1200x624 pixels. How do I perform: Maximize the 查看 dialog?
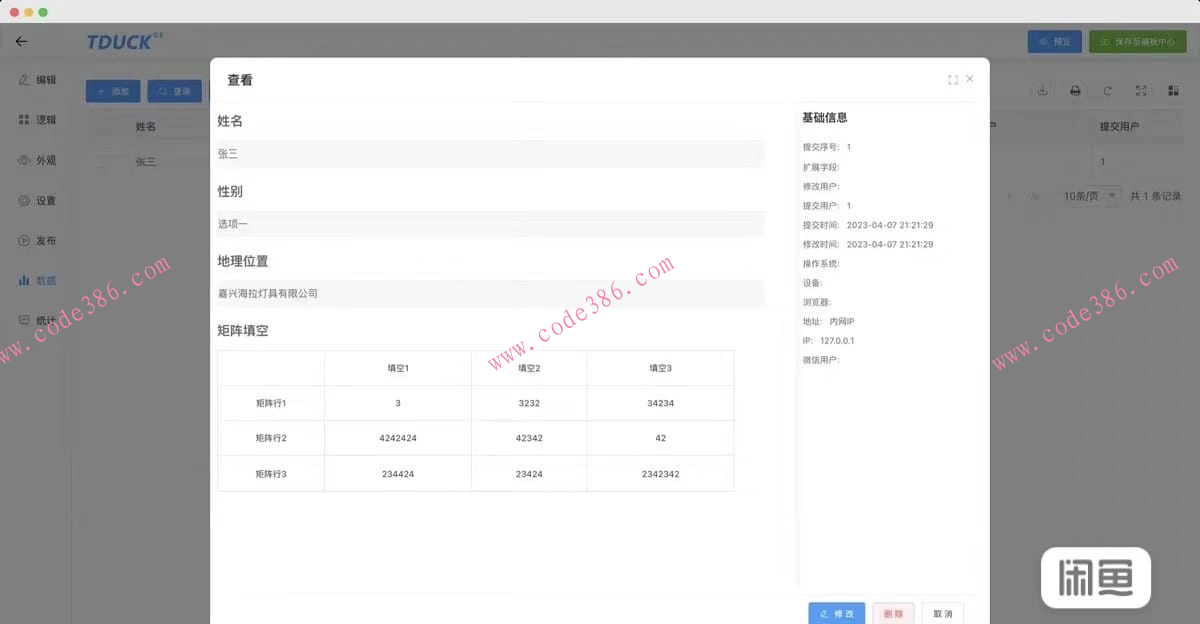(953, 80)
